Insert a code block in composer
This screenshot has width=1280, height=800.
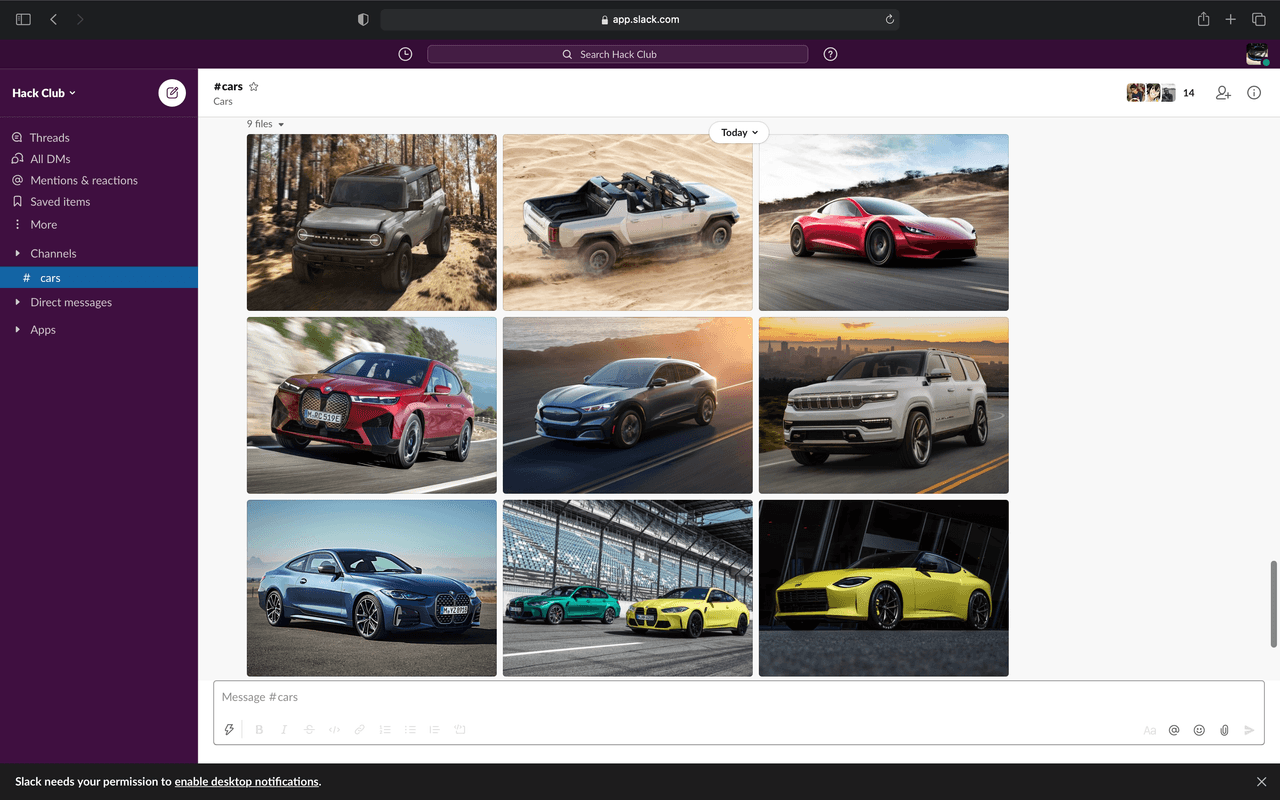460,730
